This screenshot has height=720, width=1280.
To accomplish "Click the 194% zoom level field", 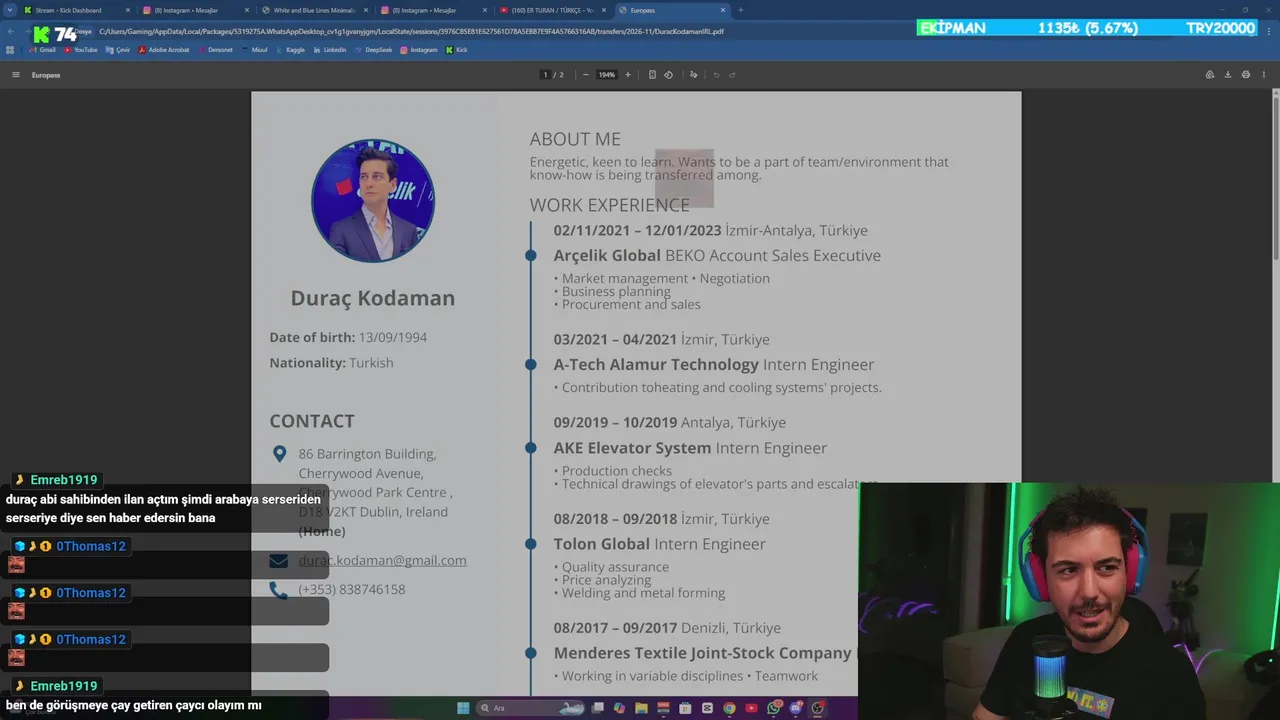I will [607, 75].
